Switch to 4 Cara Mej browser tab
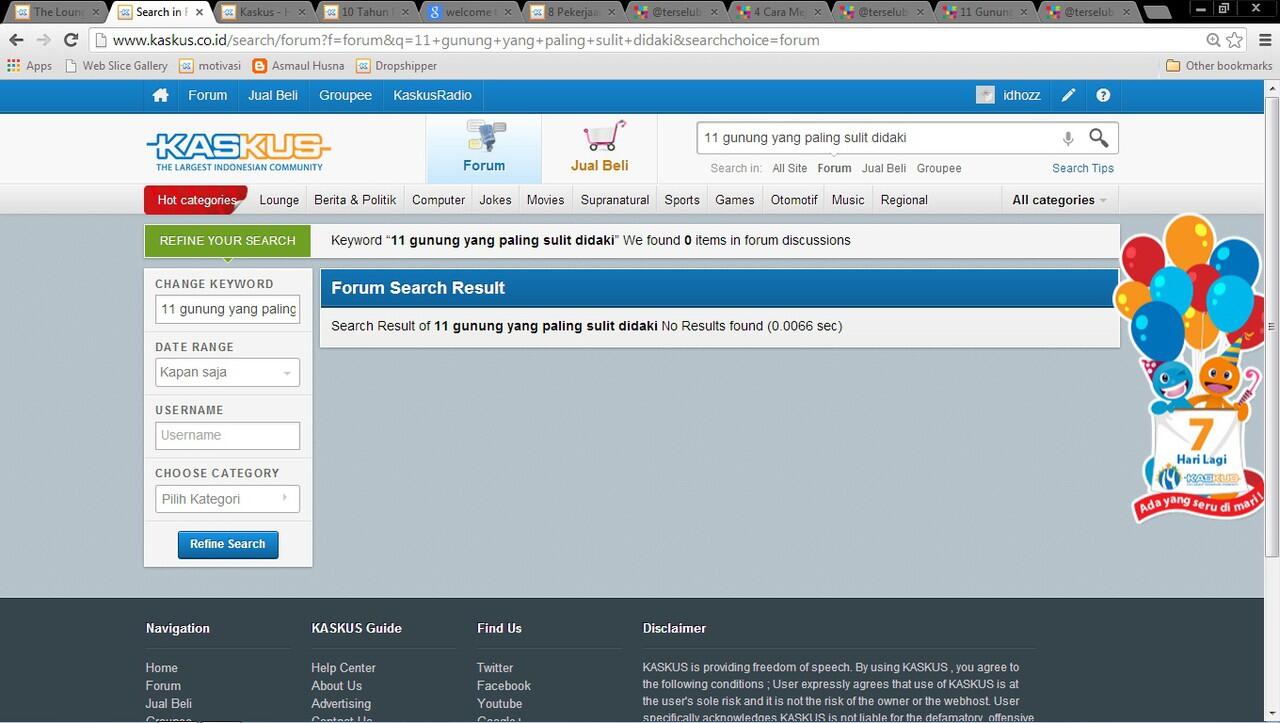Image resolution: width=1280 pixels, height=723 pixels. point(778,12)
